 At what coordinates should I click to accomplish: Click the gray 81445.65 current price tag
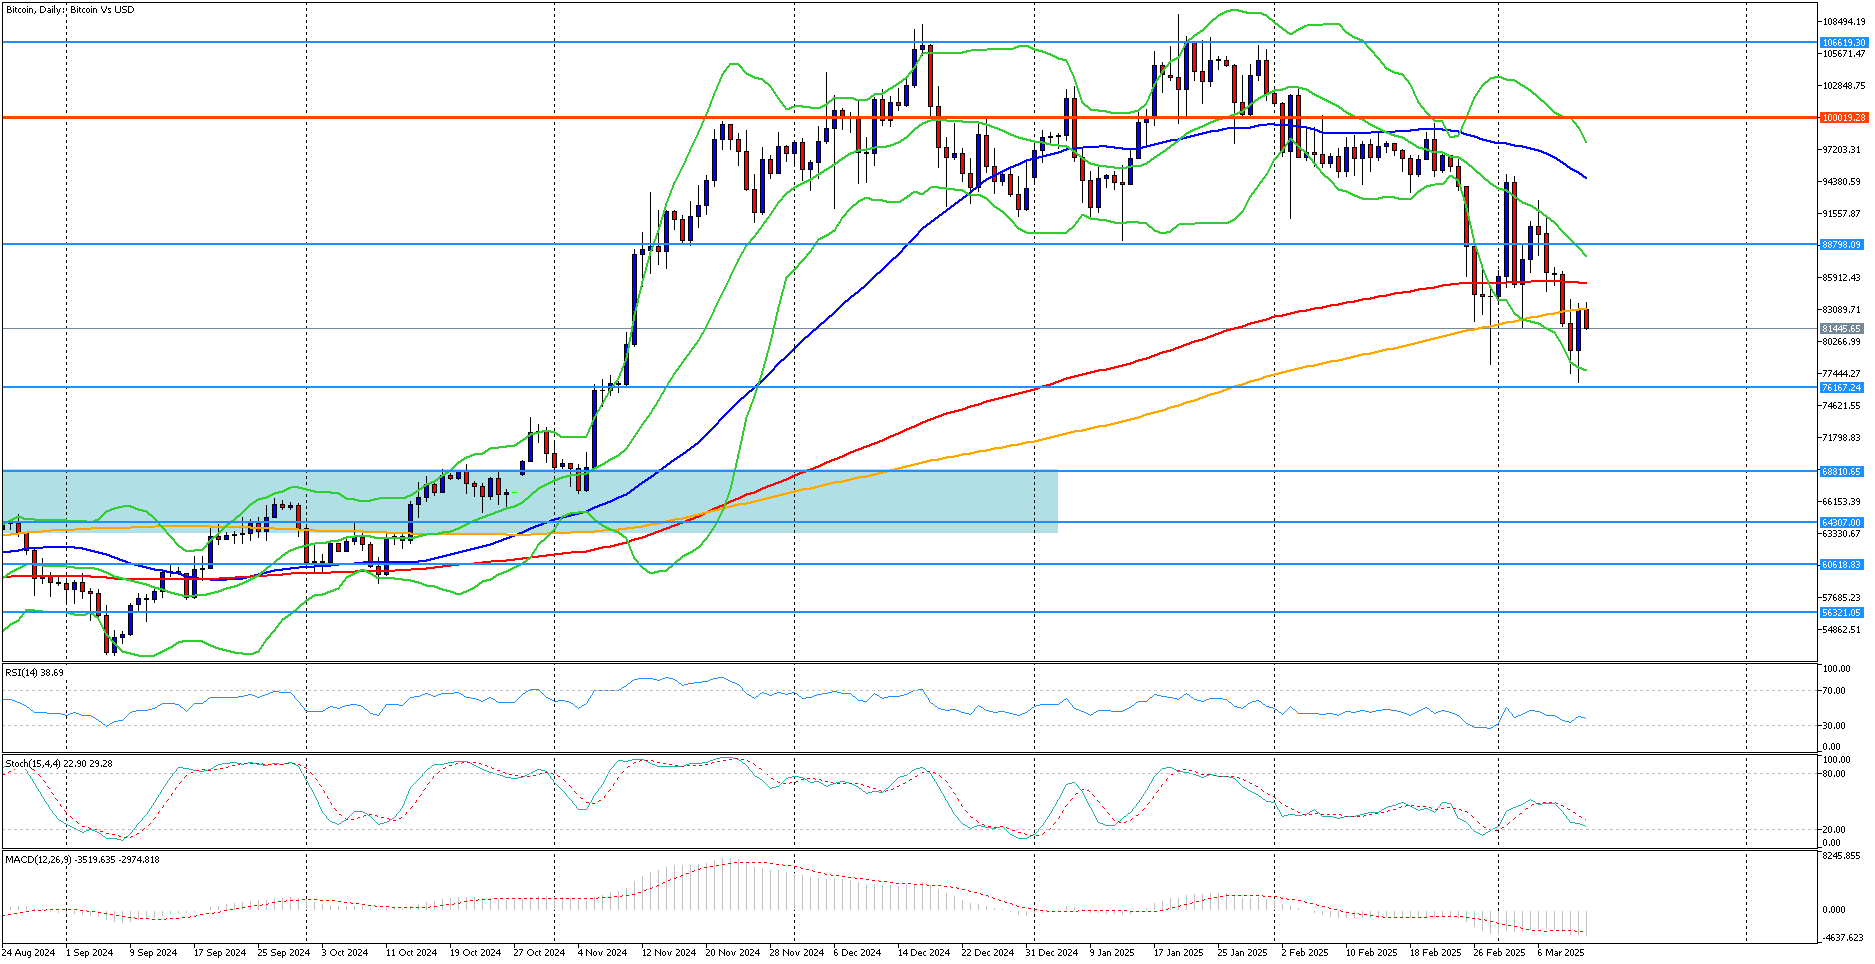[x=1842, y=329]
